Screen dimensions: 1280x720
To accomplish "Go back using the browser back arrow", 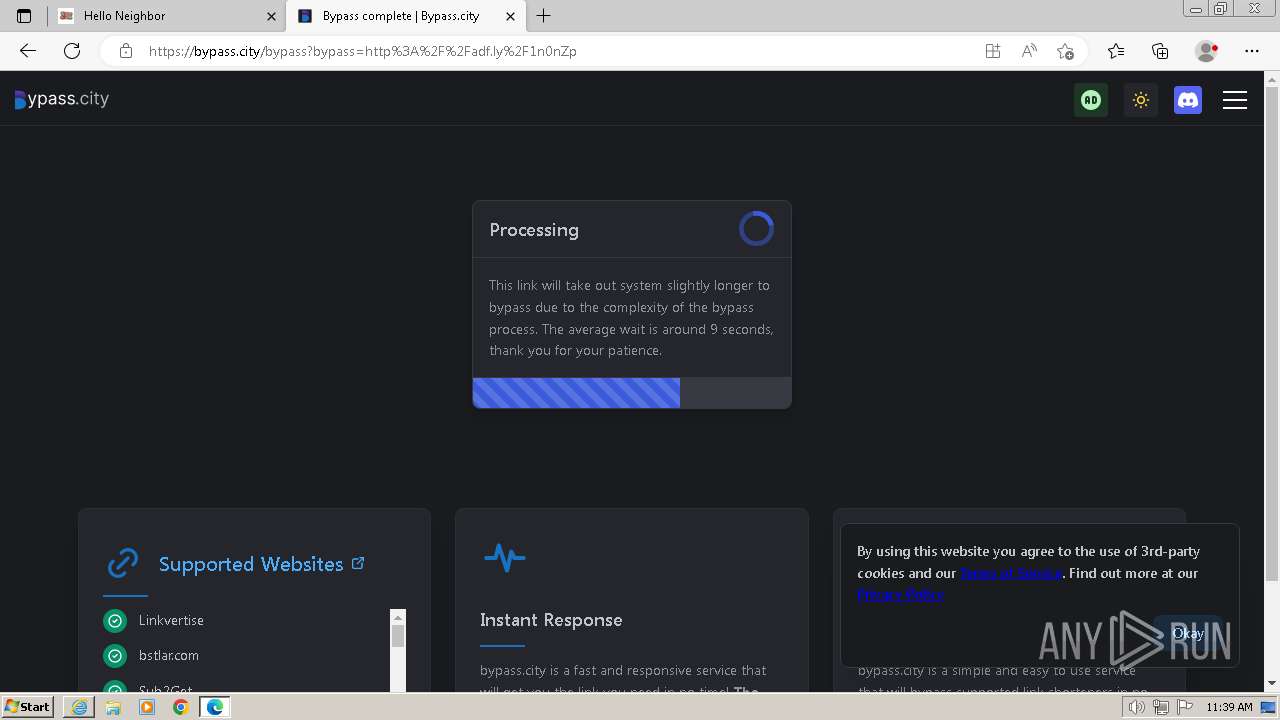I will [28, 51].
